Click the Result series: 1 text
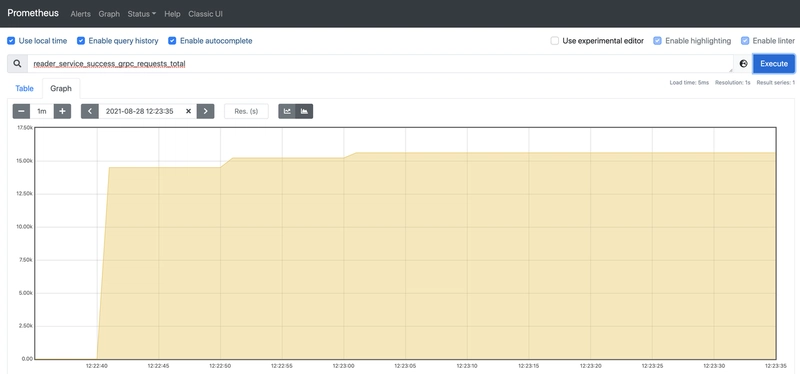800x374 pixels. tap(776, 83)
